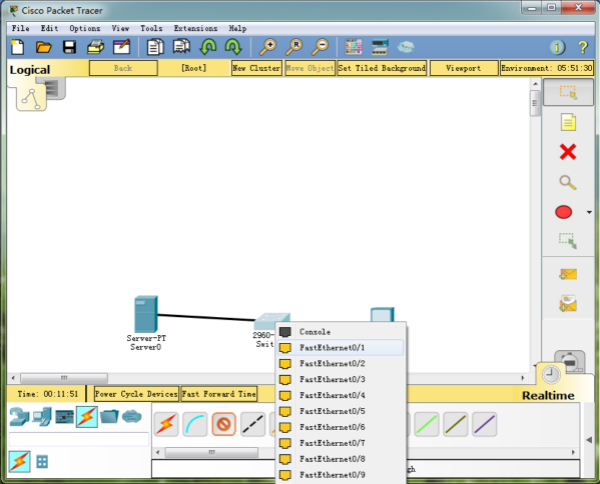Save the network with the floppy icon
Screen dimensions: 600x484
[x=69, y=47]
